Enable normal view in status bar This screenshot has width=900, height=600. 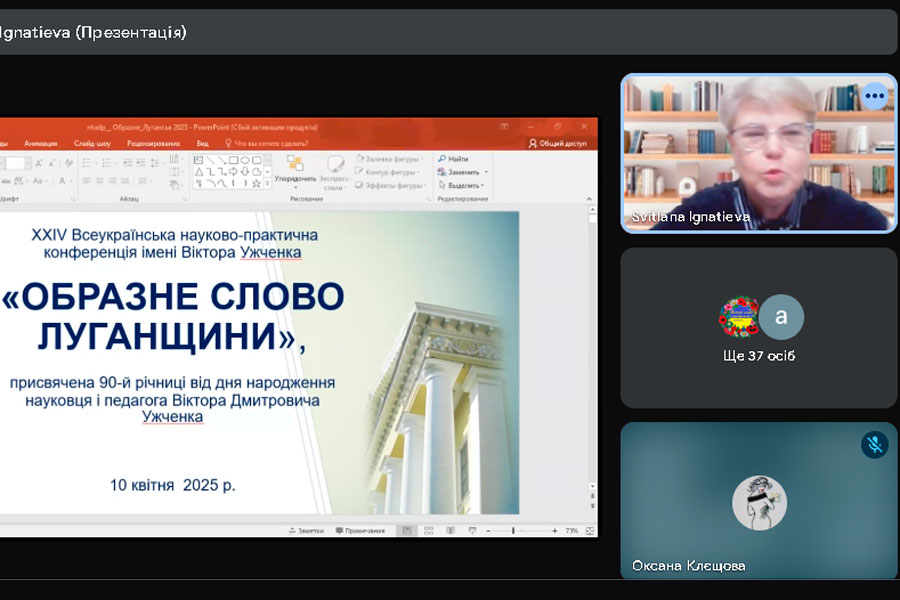pyautogui.click(x=406, y=531)
